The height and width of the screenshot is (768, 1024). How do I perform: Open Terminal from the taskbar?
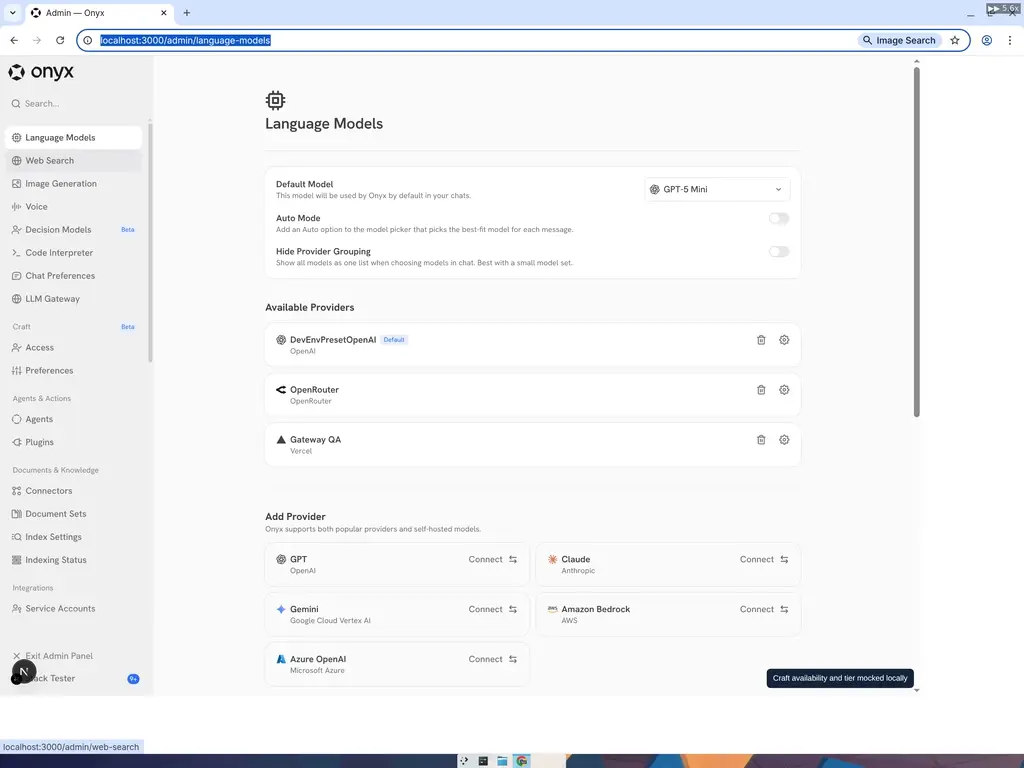coord(483,761)
